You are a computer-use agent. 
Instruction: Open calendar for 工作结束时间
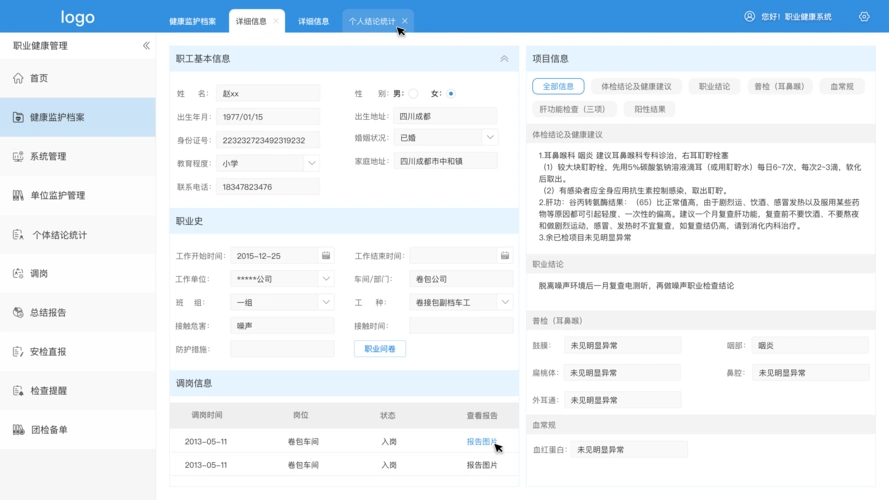click(505, 256)
